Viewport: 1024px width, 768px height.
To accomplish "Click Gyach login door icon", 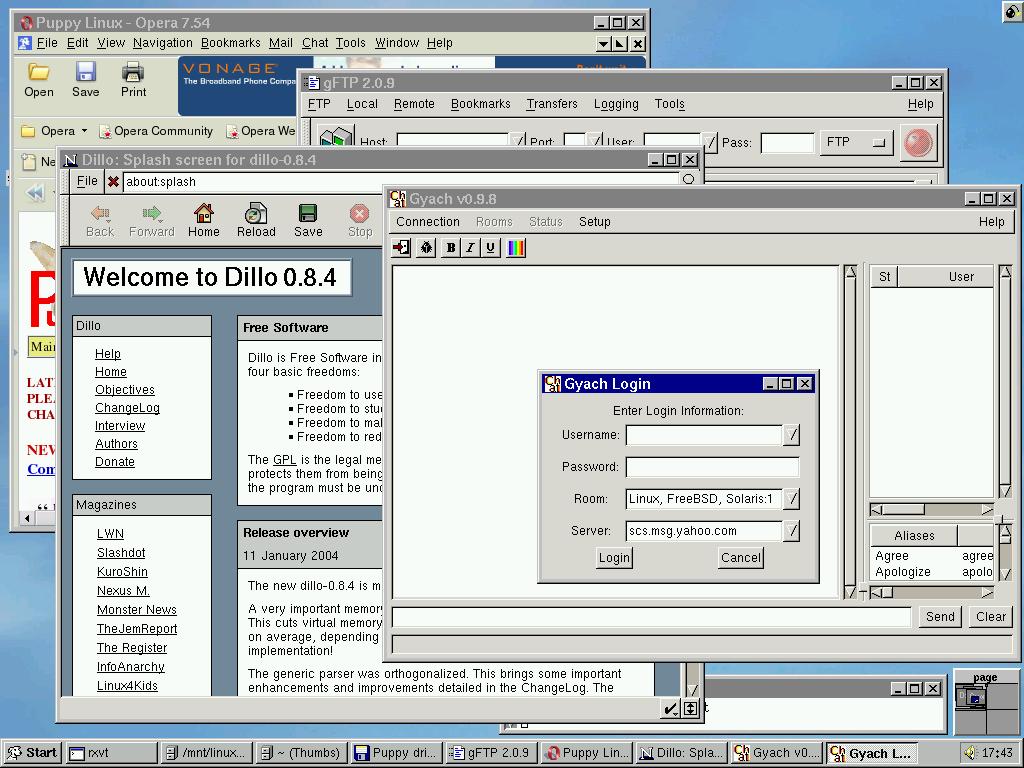I will [x=402, y=248].
